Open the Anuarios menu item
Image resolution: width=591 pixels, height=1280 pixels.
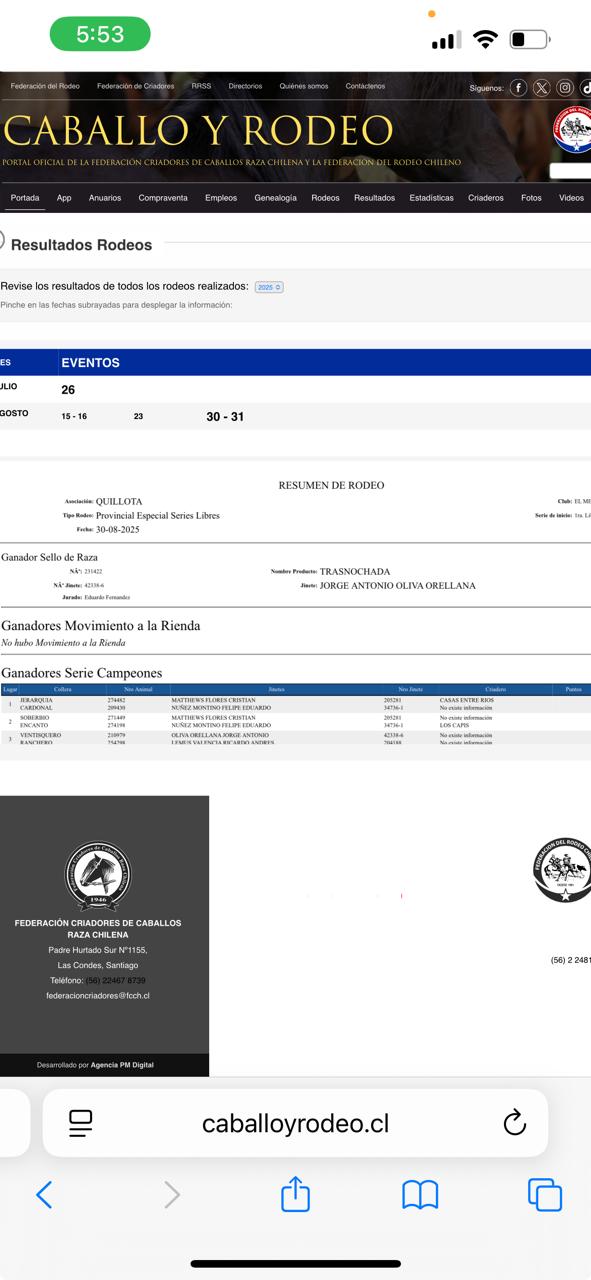pyautogui.click(x=105, y=198)
